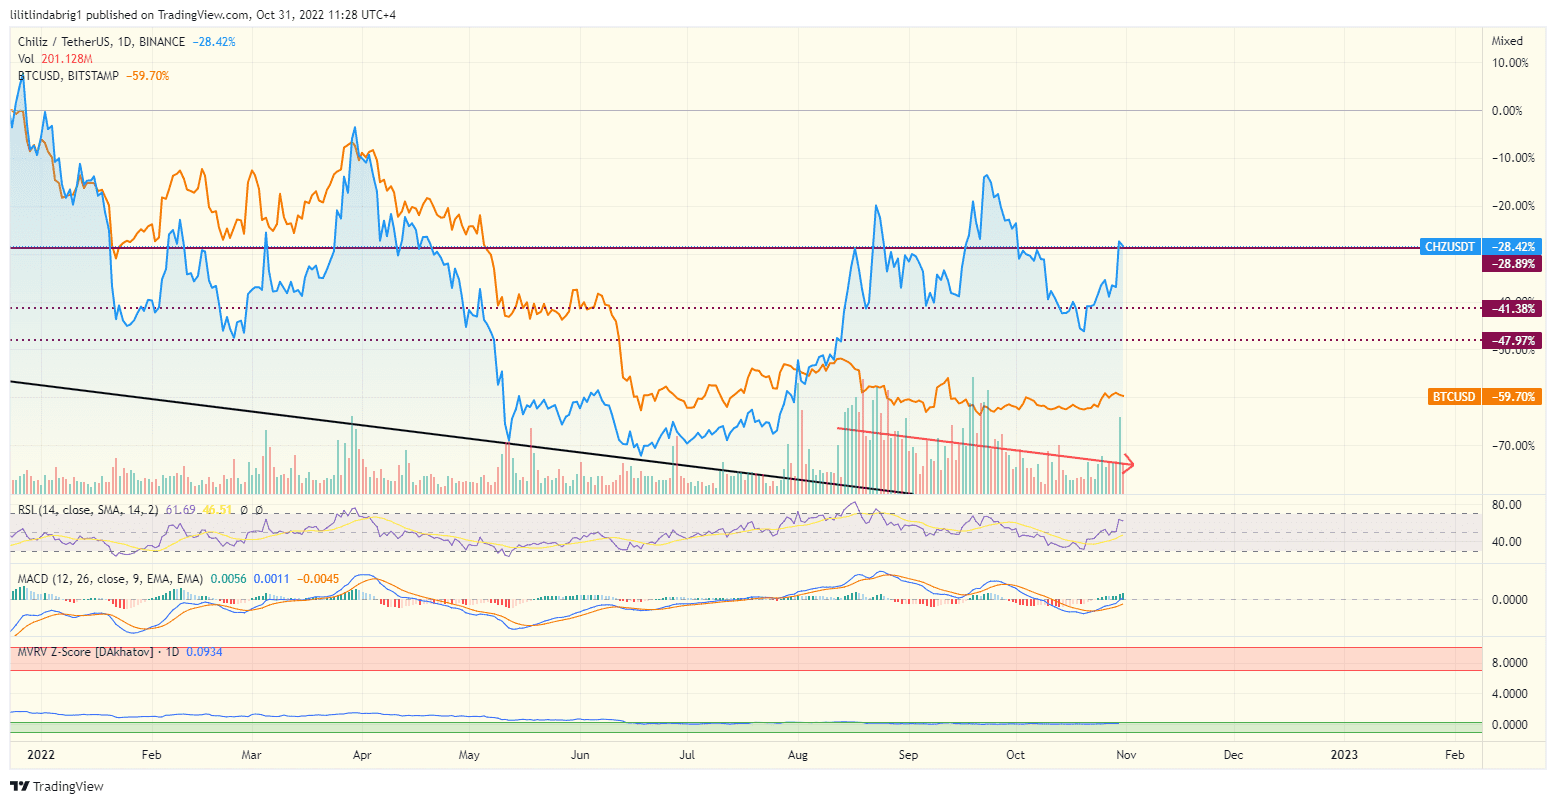Click the Nov label on the time axis
1556x804 pixels.
(x=1125, y=756)
